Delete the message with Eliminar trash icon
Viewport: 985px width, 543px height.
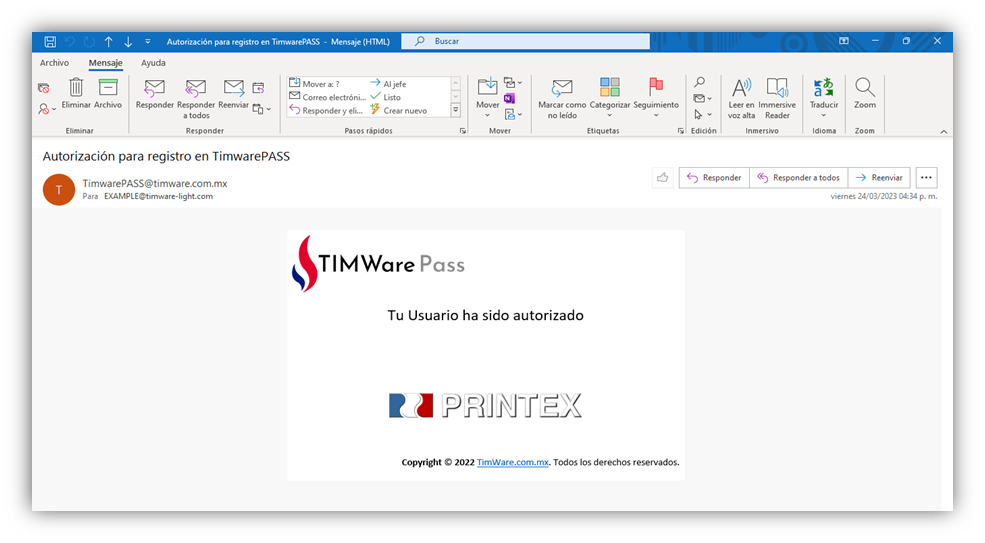point(76,94)
